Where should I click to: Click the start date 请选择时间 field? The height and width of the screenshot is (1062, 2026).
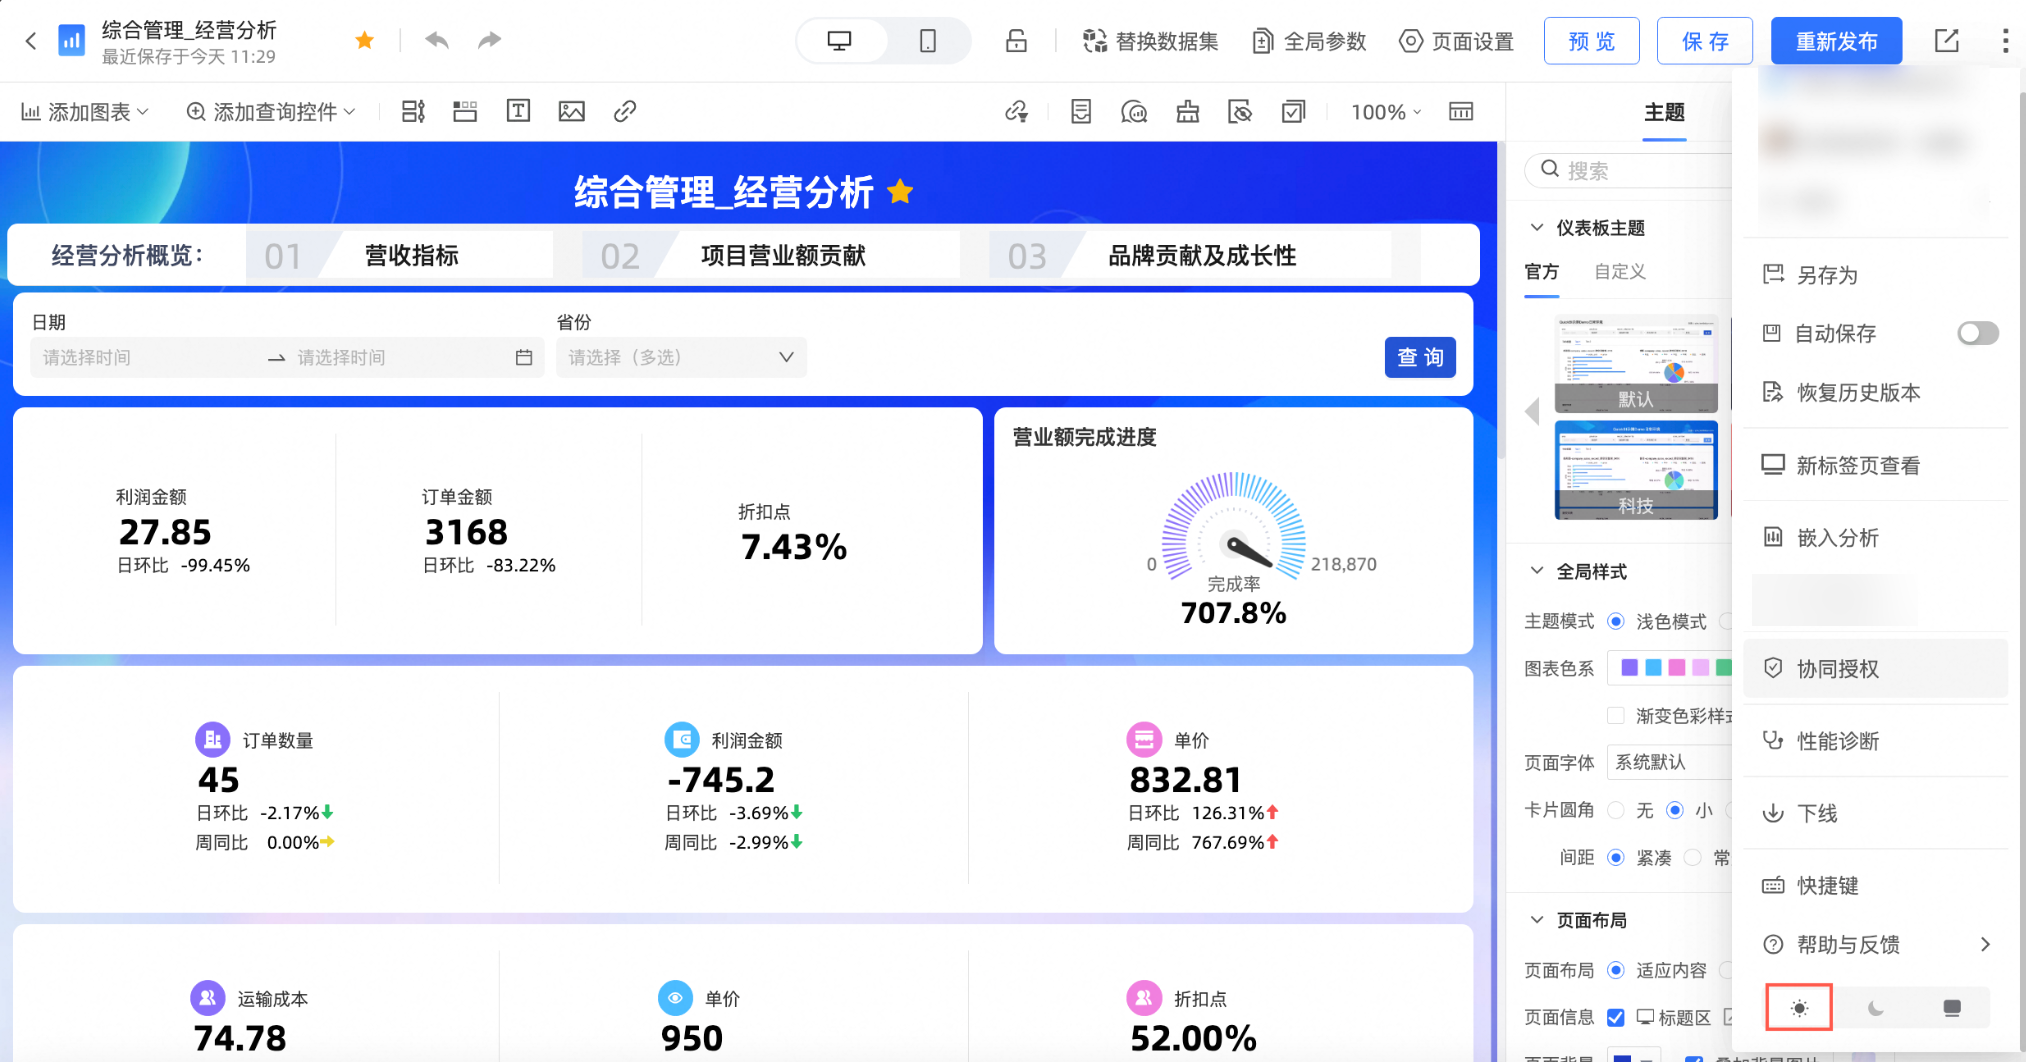[145, 357]
